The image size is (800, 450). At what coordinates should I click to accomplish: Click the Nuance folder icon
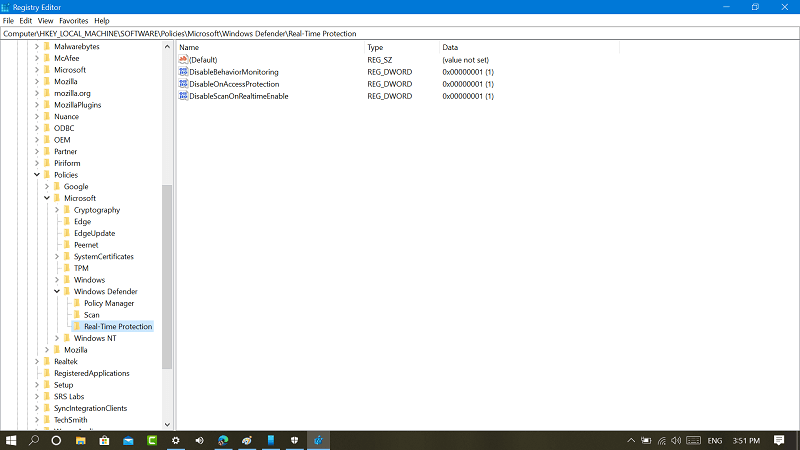point(47,116)
